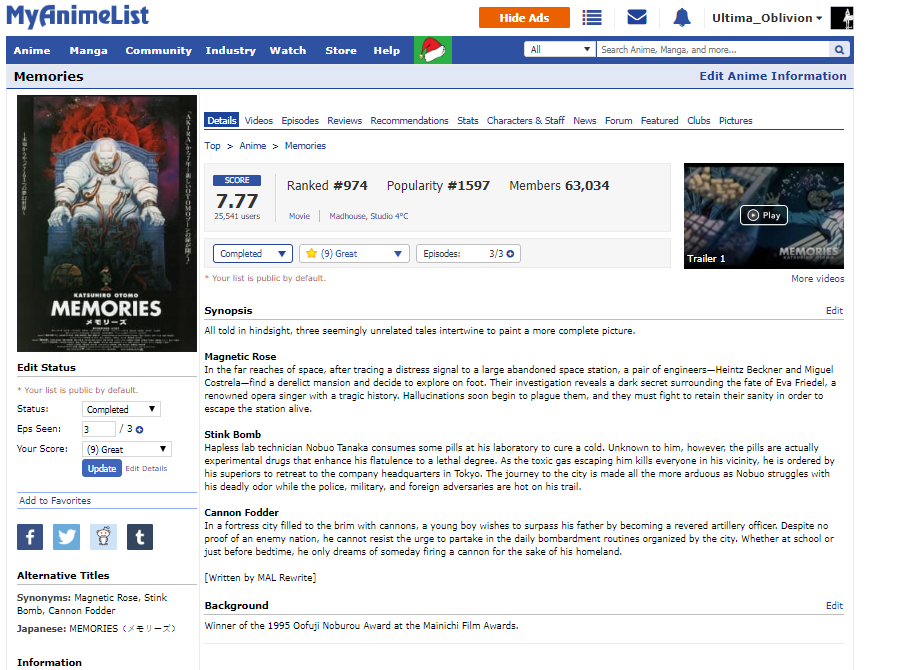The height and width of the screenshot is (670, 897).
Task: Switch to the Pictures tab
Action: [x=735, y=121]
